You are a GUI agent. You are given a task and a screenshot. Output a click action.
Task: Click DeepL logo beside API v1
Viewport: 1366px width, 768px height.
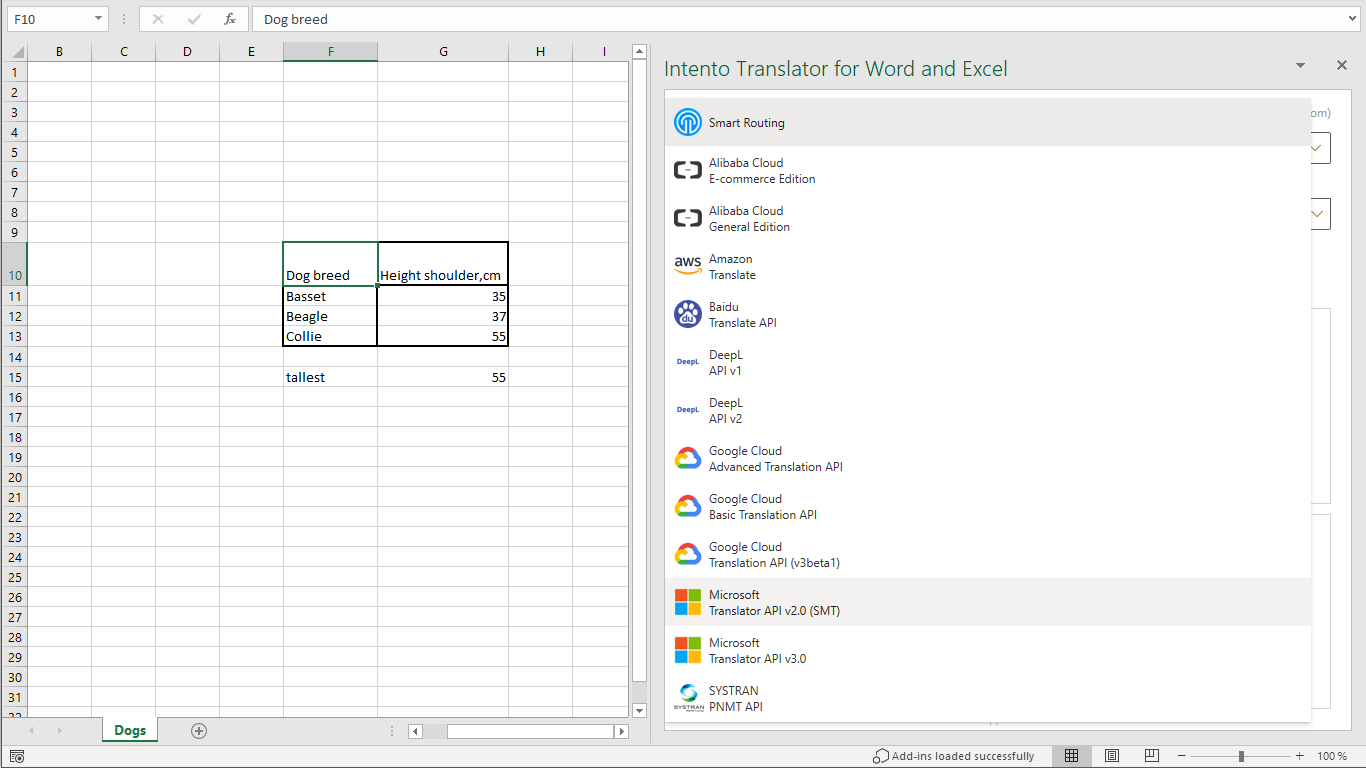688,362
